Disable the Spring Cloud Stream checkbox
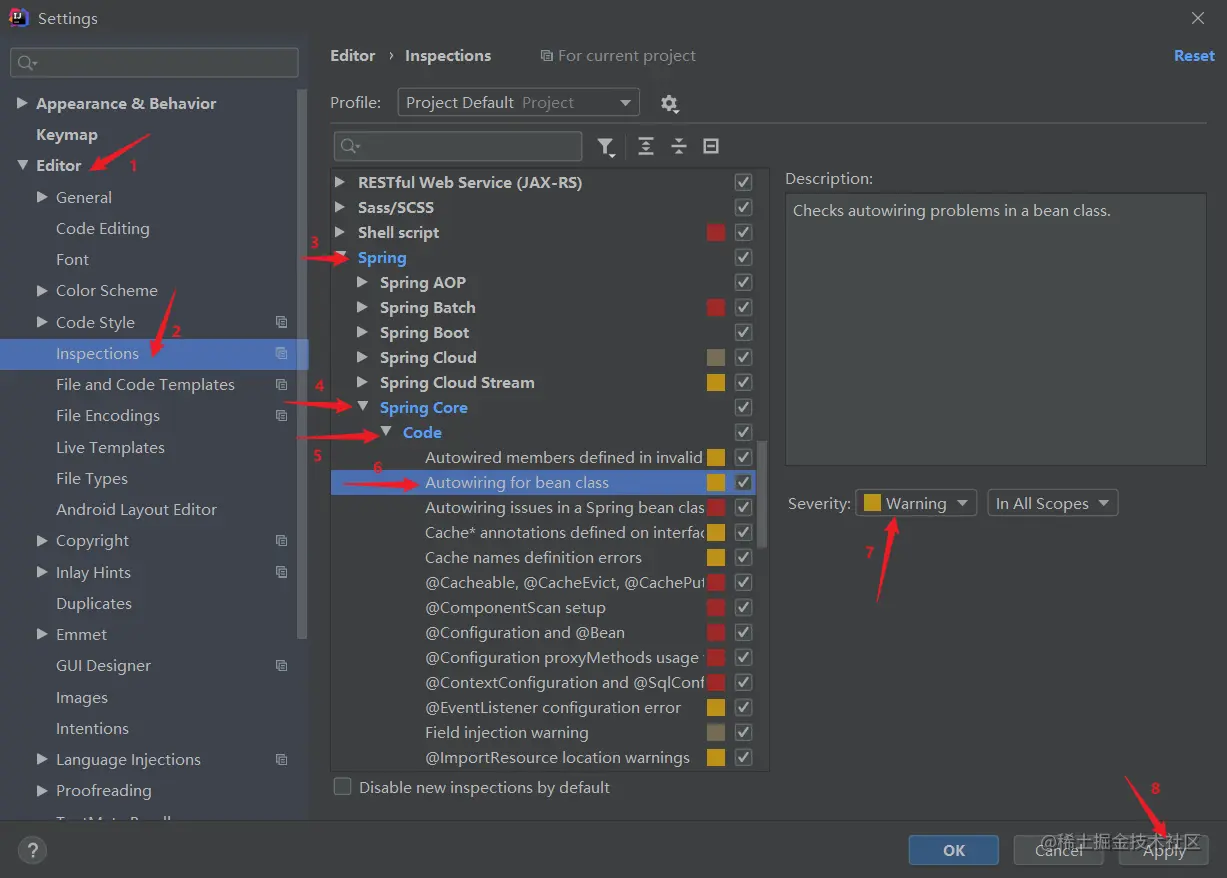The height and width of the screenshot is (878, 1227). pyautogui.click(x=743, y=382)
